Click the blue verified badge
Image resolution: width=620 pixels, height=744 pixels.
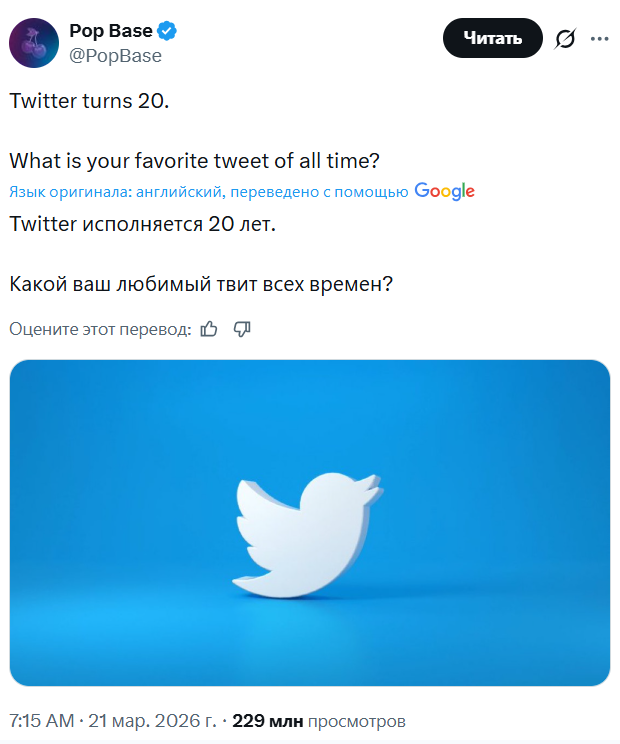coord(167,32)
